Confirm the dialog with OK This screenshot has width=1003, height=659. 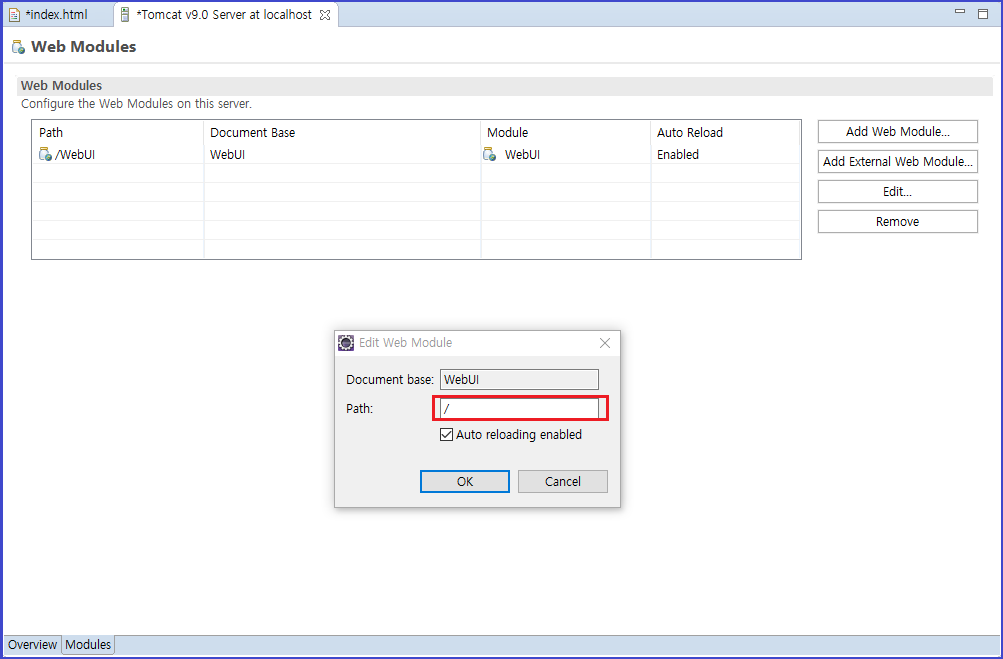(x=464, y=482)
